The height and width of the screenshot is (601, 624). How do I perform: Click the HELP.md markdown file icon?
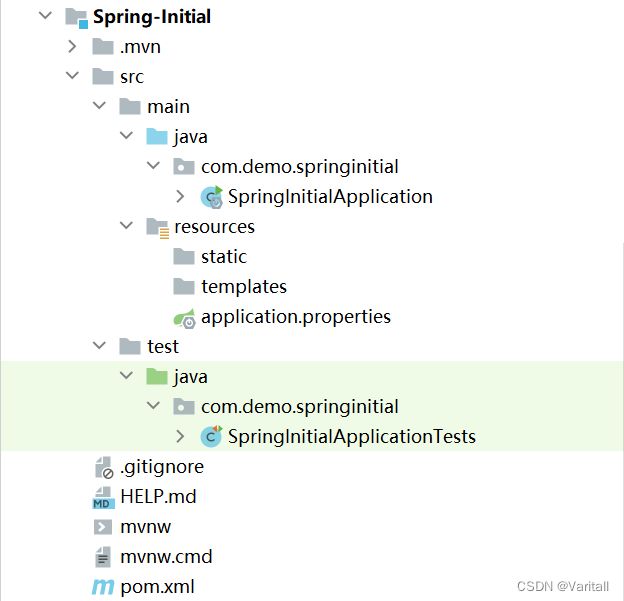pos(103,497)
